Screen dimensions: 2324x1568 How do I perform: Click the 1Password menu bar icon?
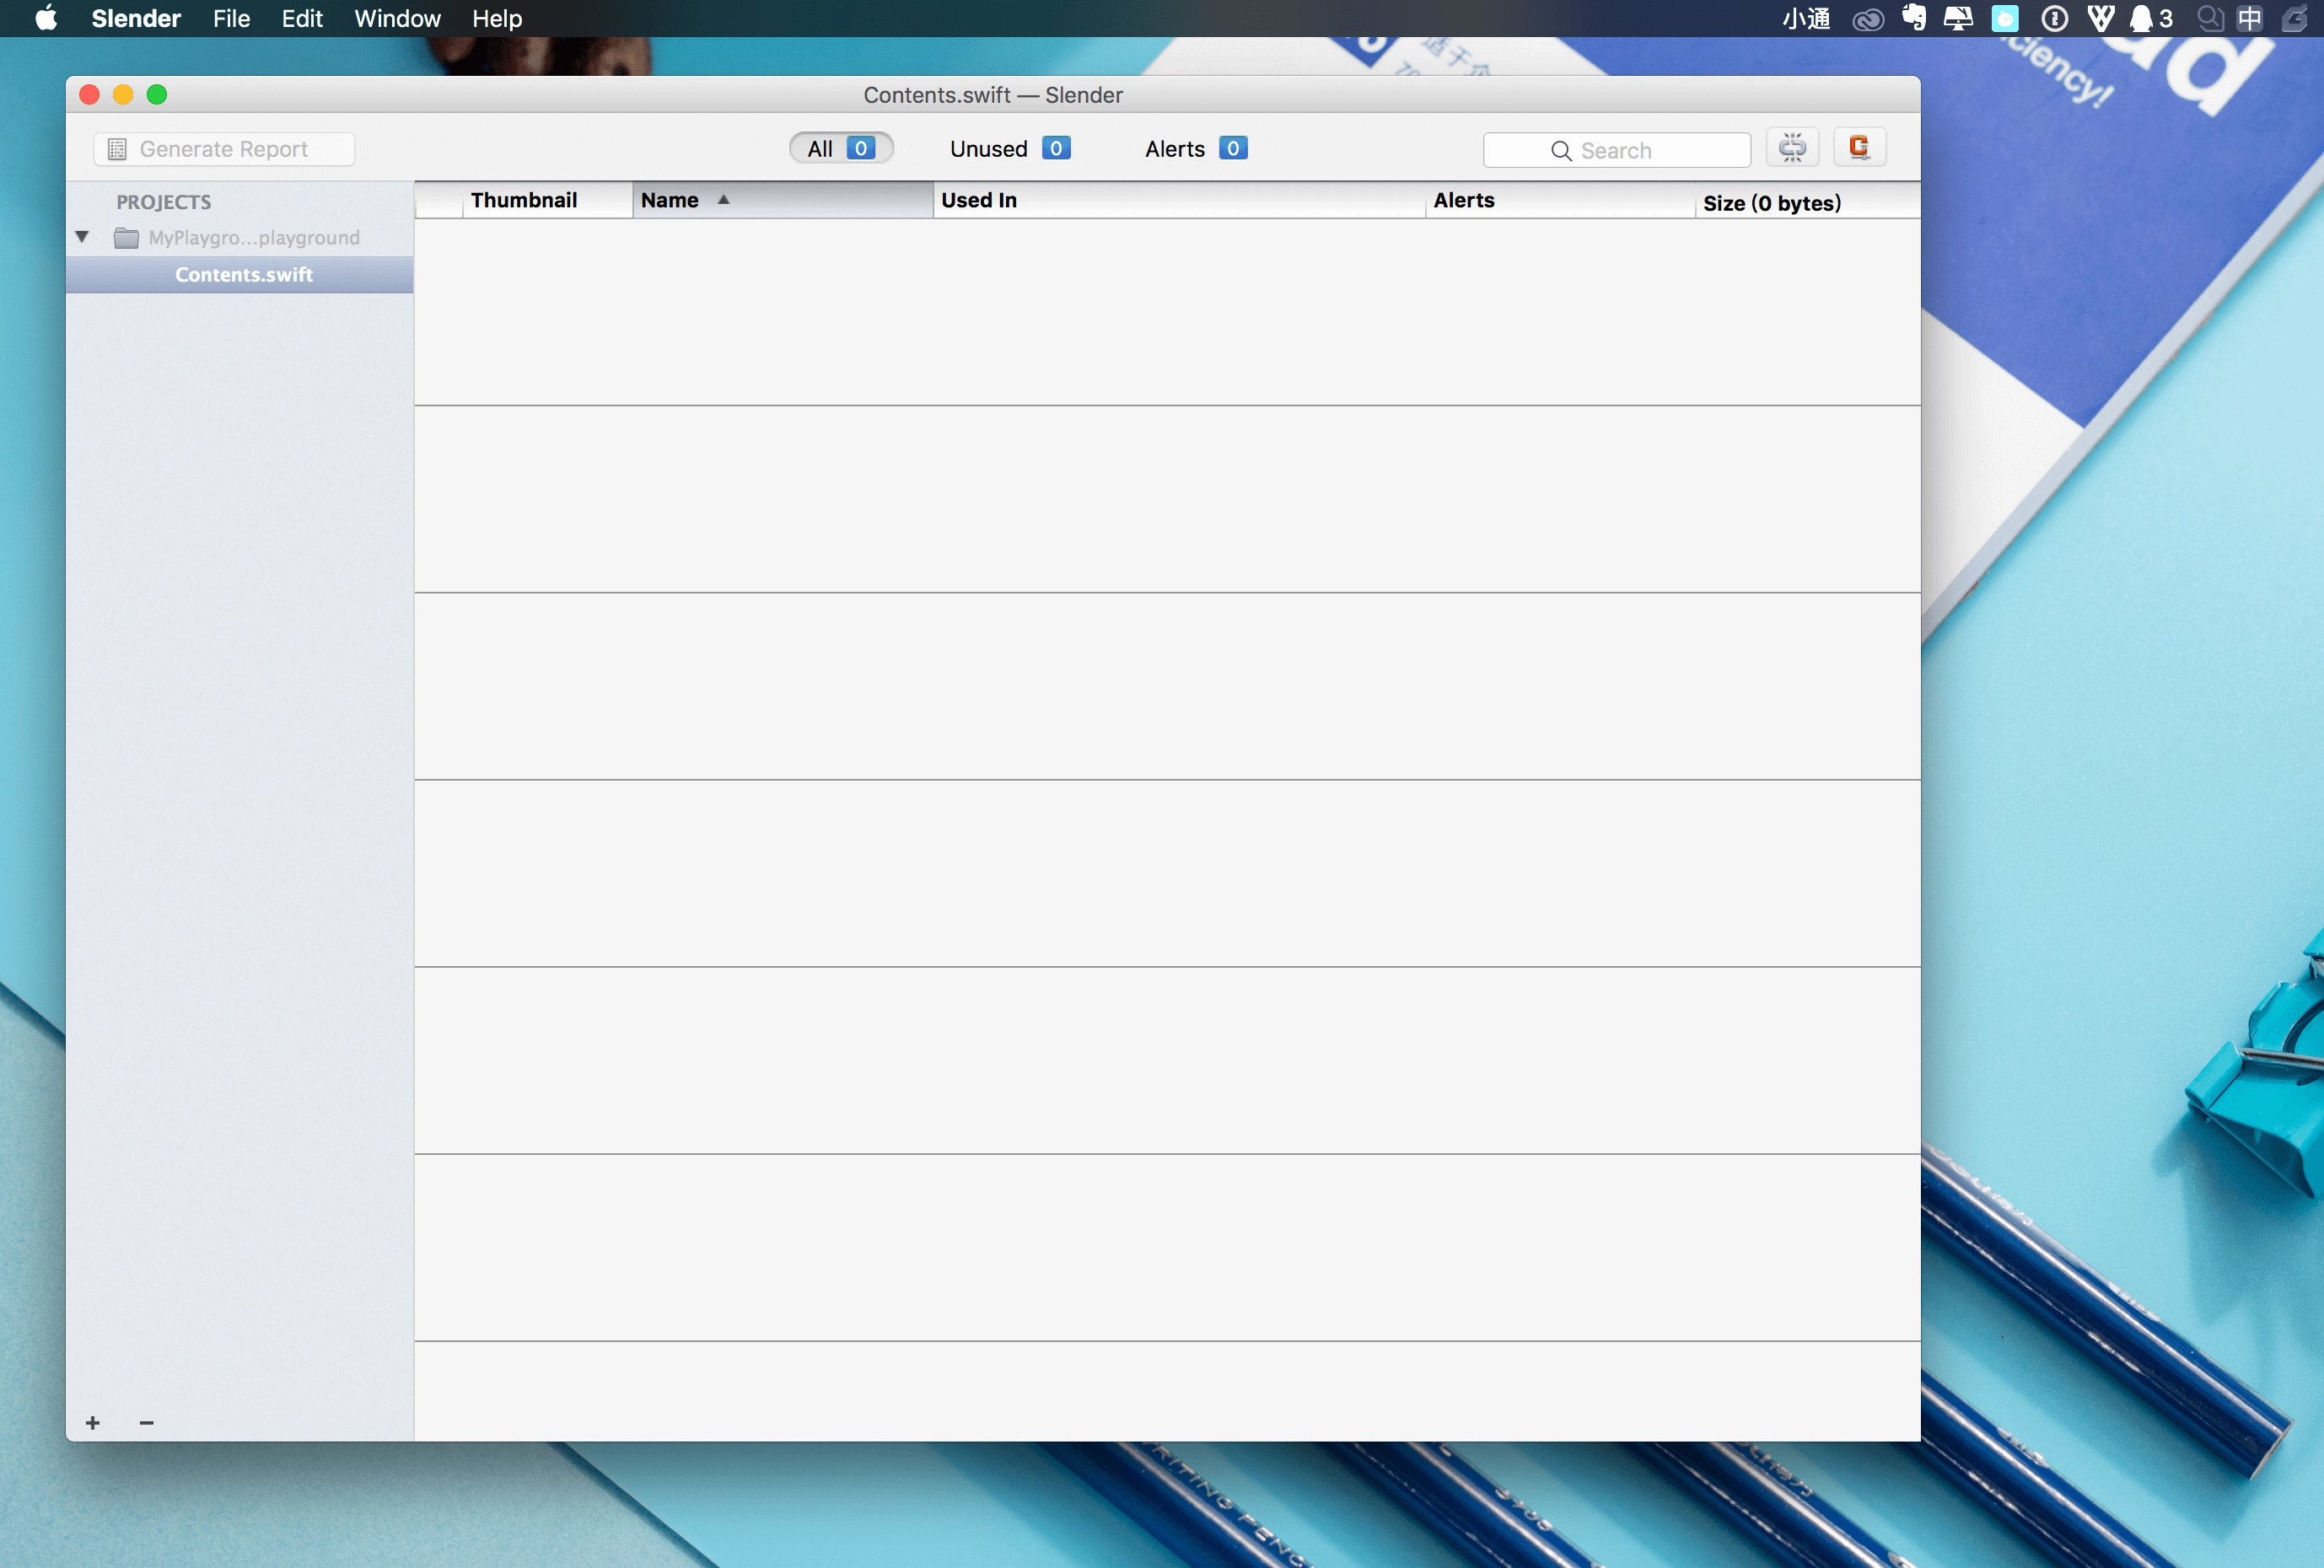click(x=2054, y=18)
